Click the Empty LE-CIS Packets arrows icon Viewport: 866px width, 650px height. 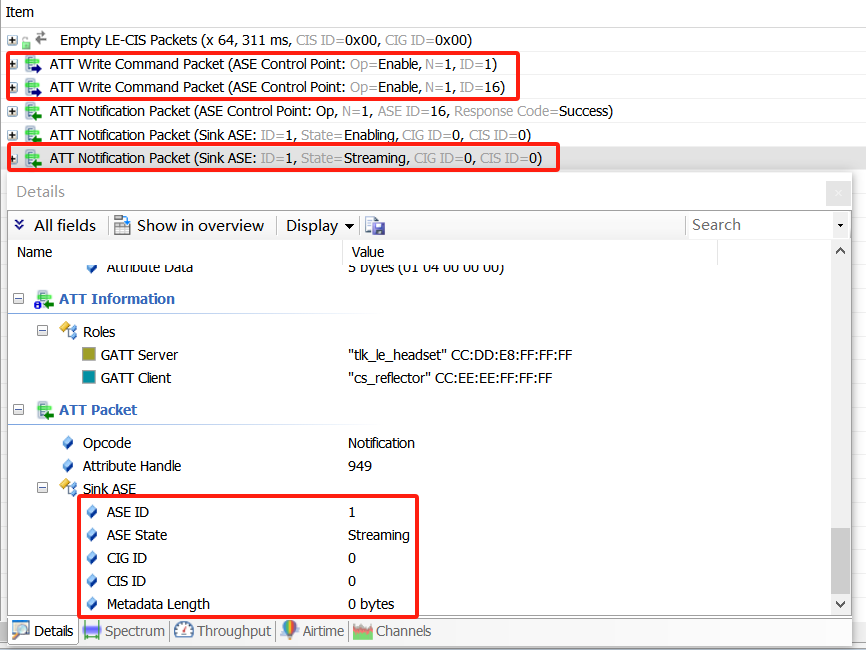click(41, 38)
